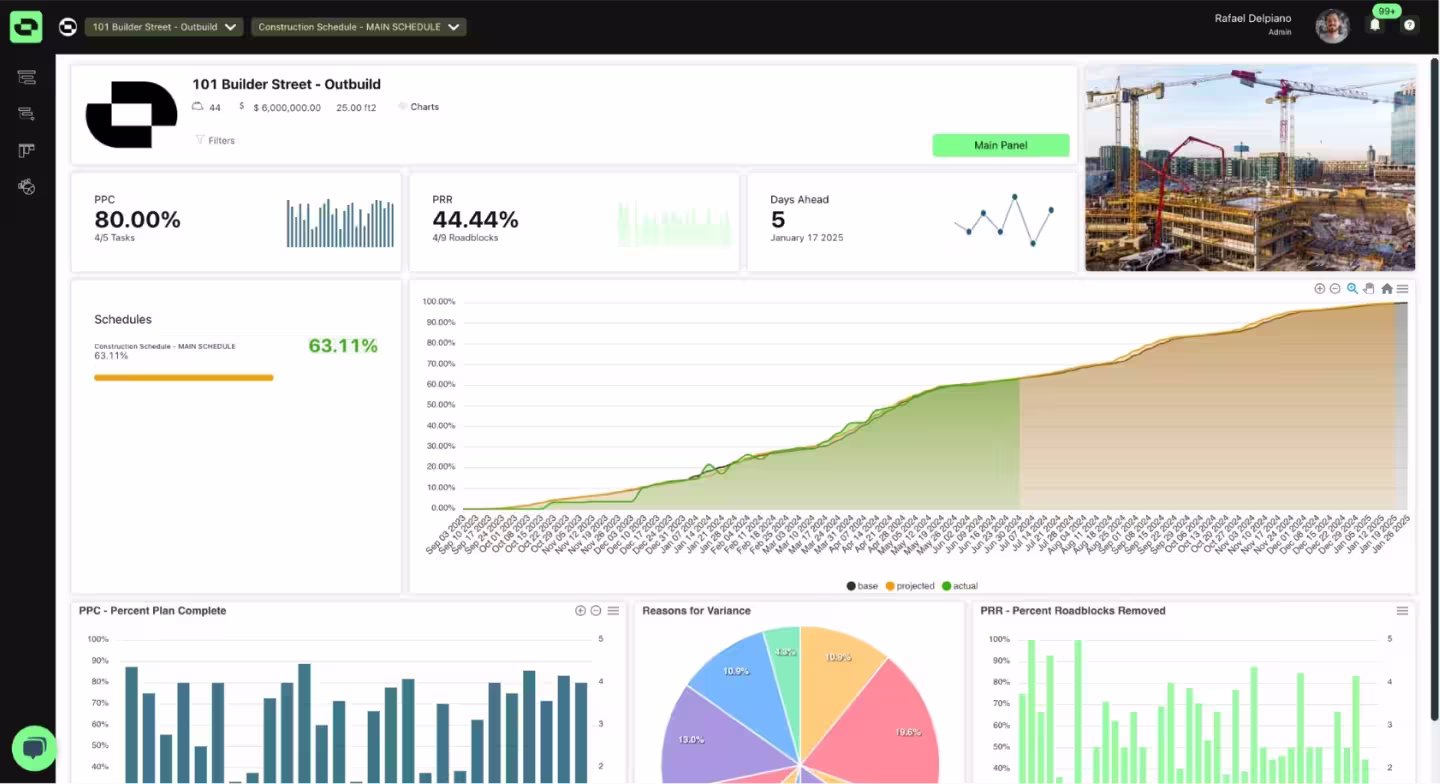Viewport: 1440px width, 784px height.
Task: Open the Filters link
Action: 221,140
